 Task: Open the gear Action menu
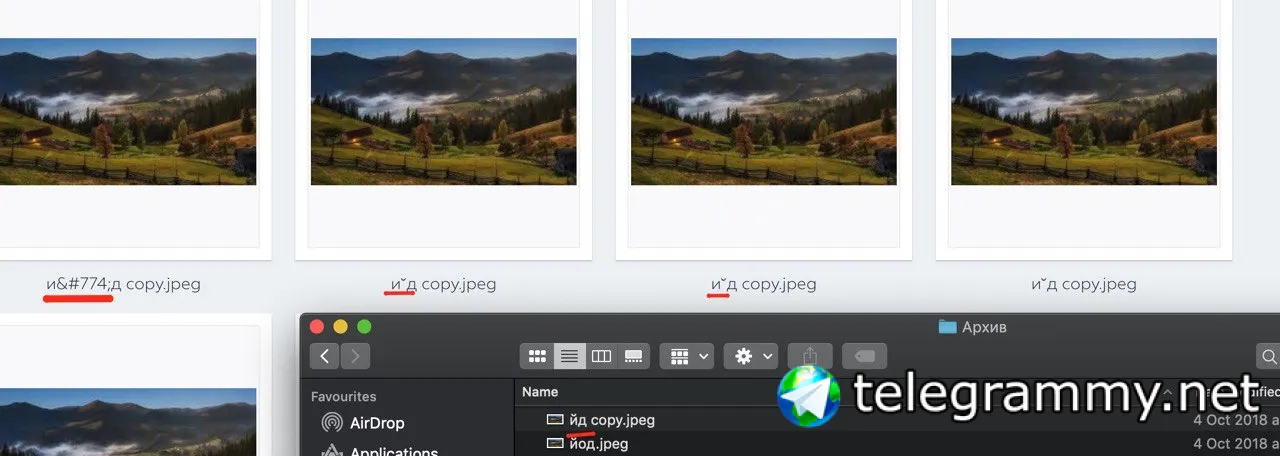751,356
